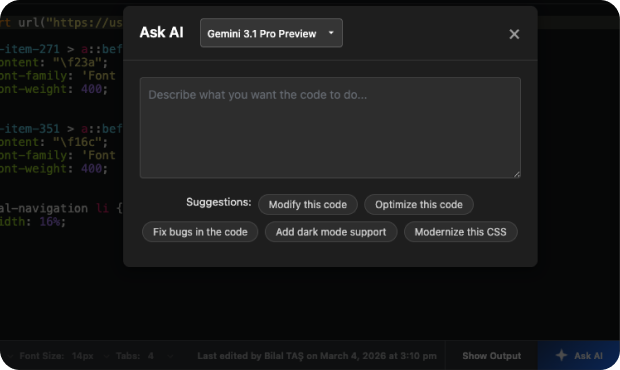
Task: Focus the 'Describe what you want the code to do' textarea
Action: tap(330, 128)
